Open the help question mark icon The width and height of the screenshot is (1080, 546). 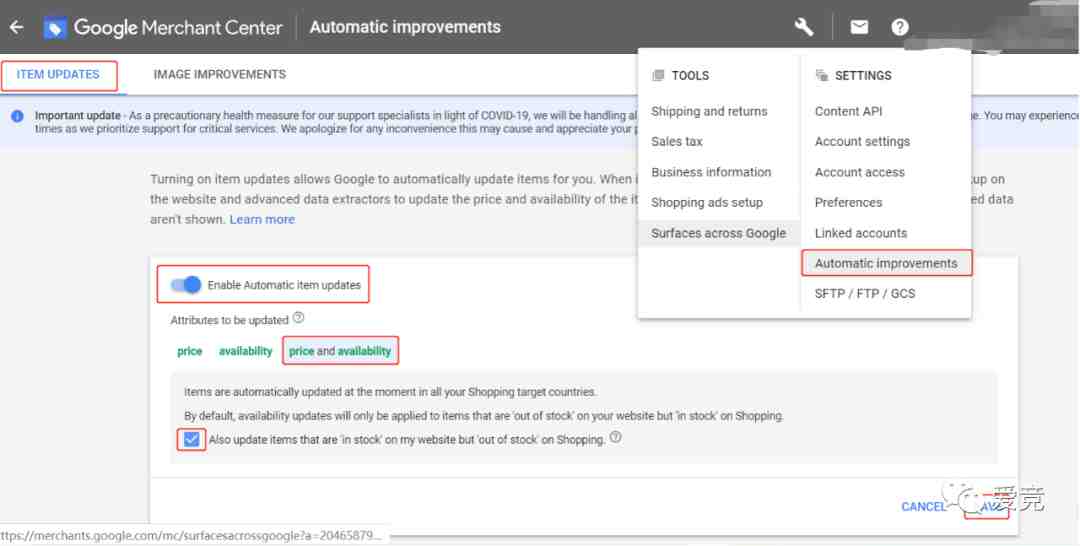900,27
